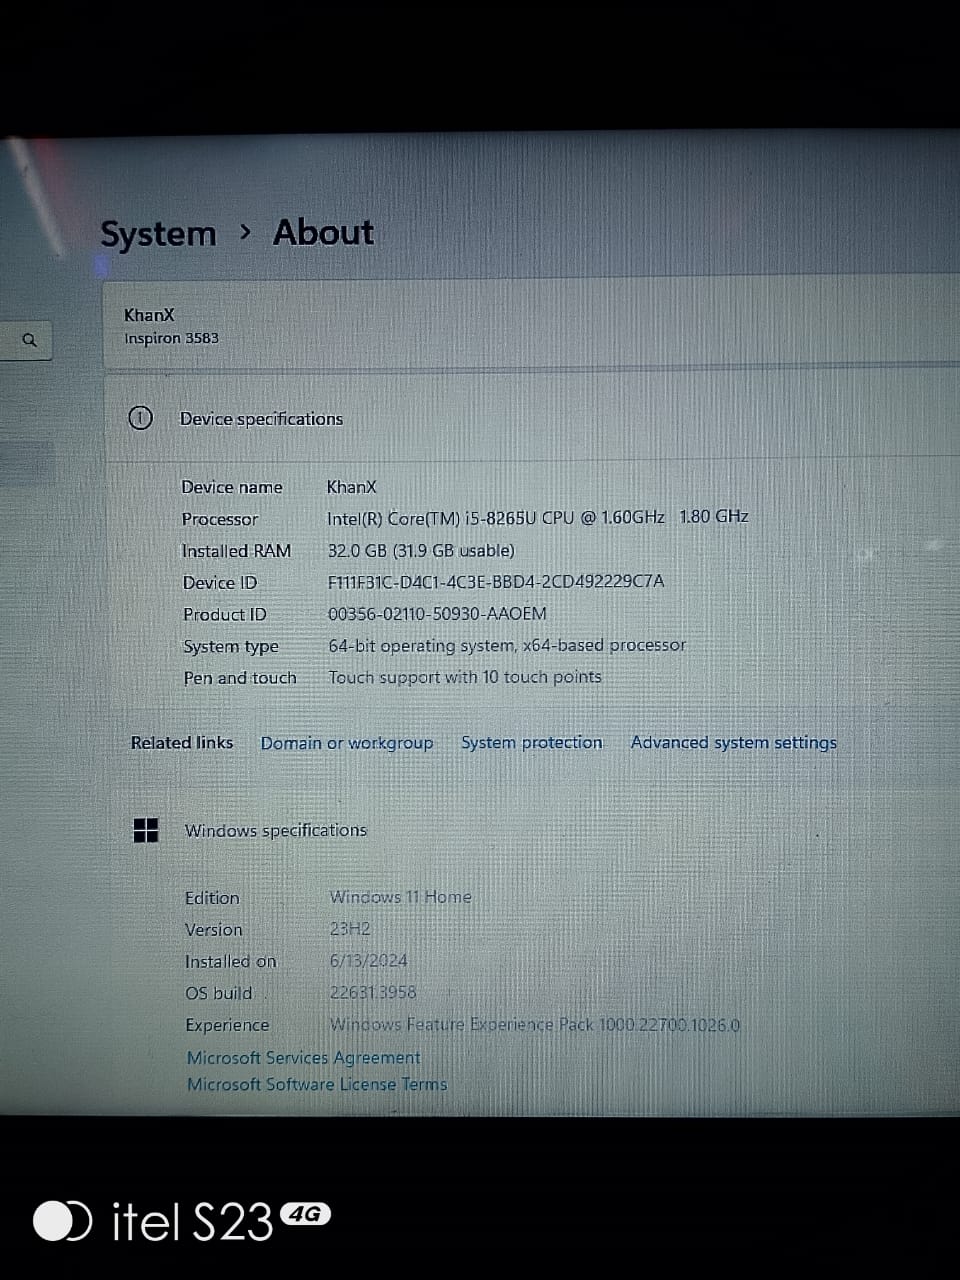Click the Device specifications info icon
Screen dimensions: 960x1280
(141, 418)
